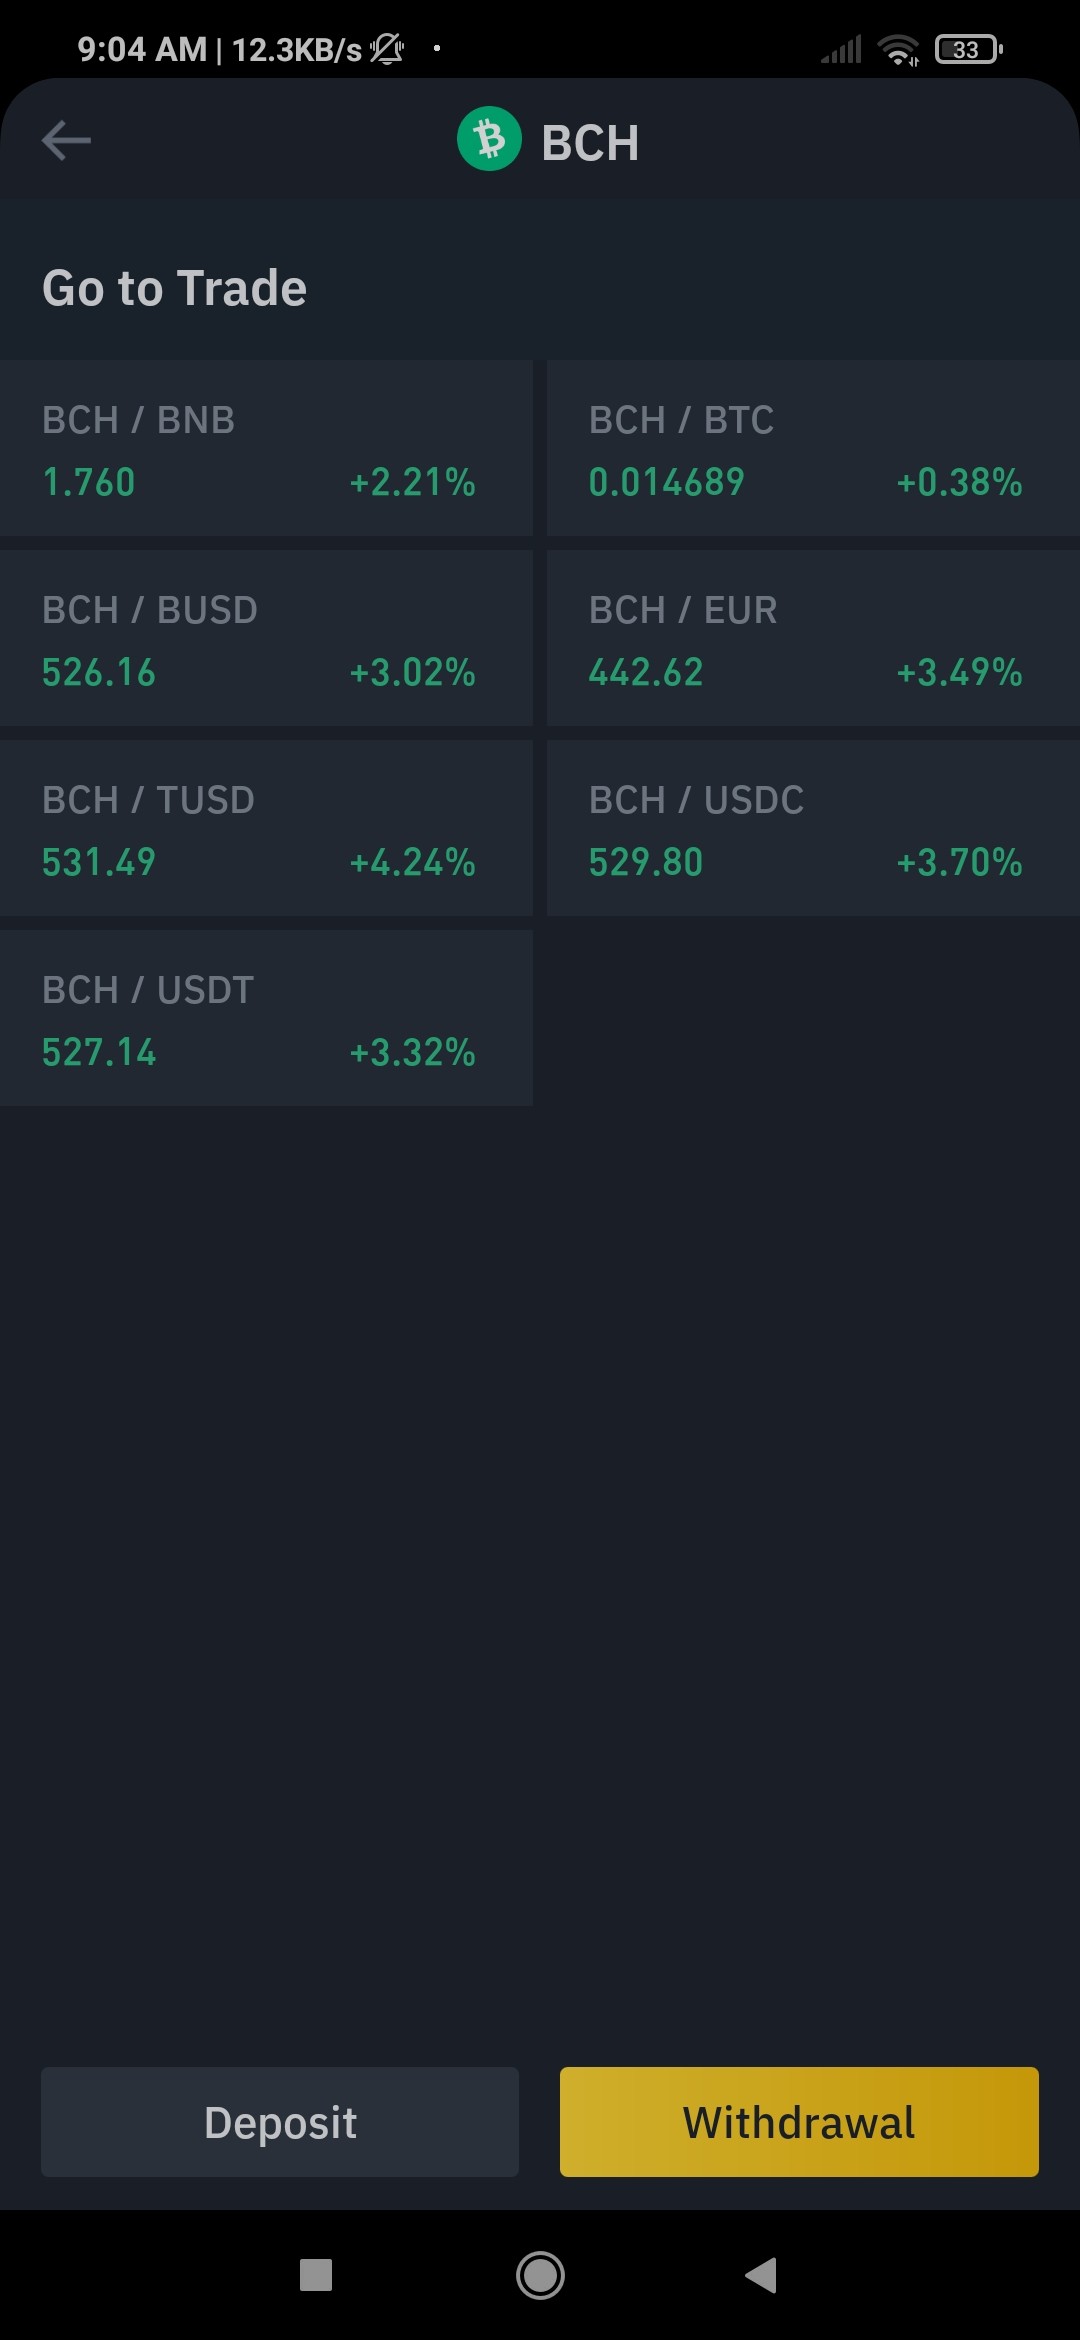Tap the Android back triangle icon
Viewport: 1080px width, 2340px height.
tap(761, 2275)
